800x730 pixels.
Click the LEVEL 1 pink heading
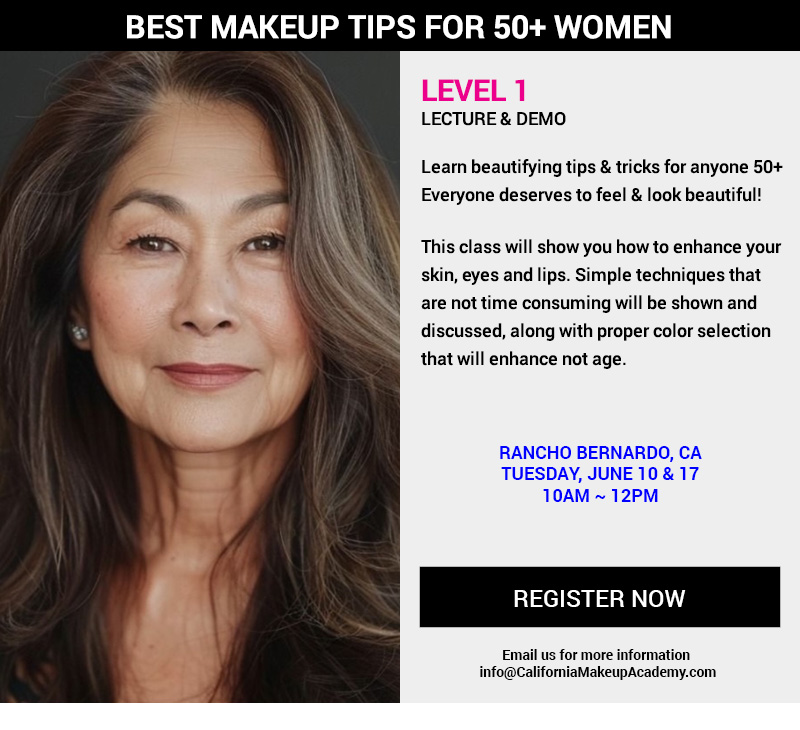[473, 91]
